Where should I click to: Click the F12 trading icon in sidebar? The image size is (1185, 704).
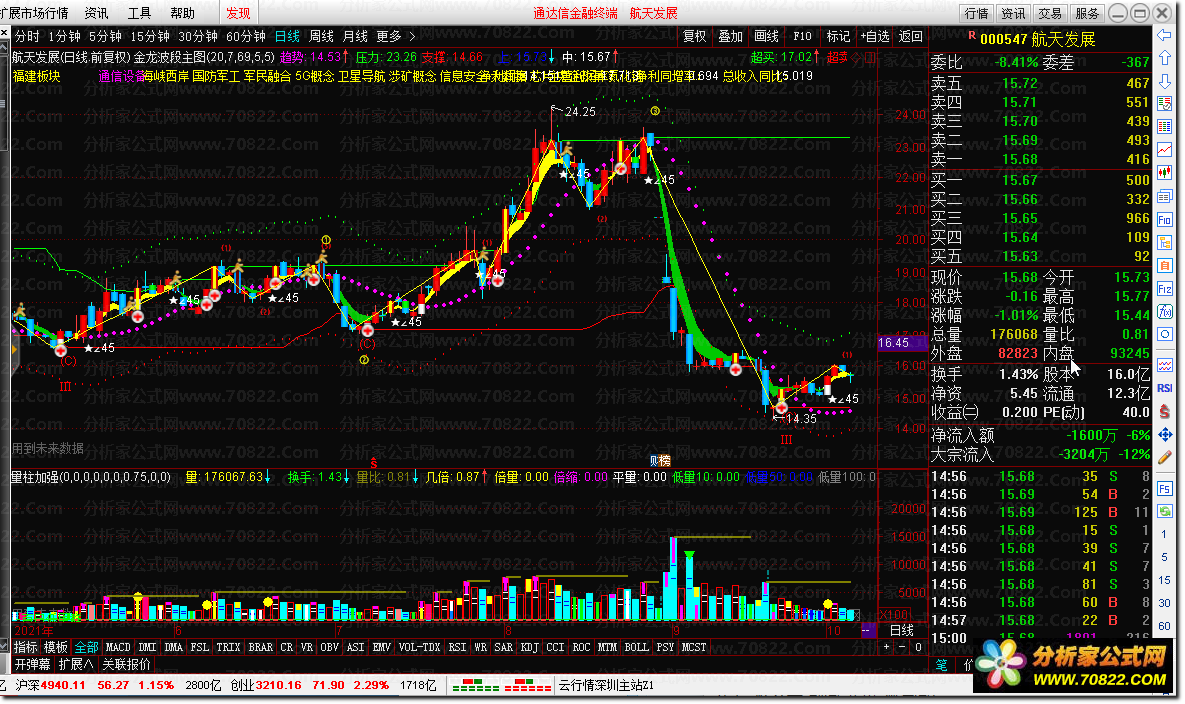click(x=1165, y=289)
